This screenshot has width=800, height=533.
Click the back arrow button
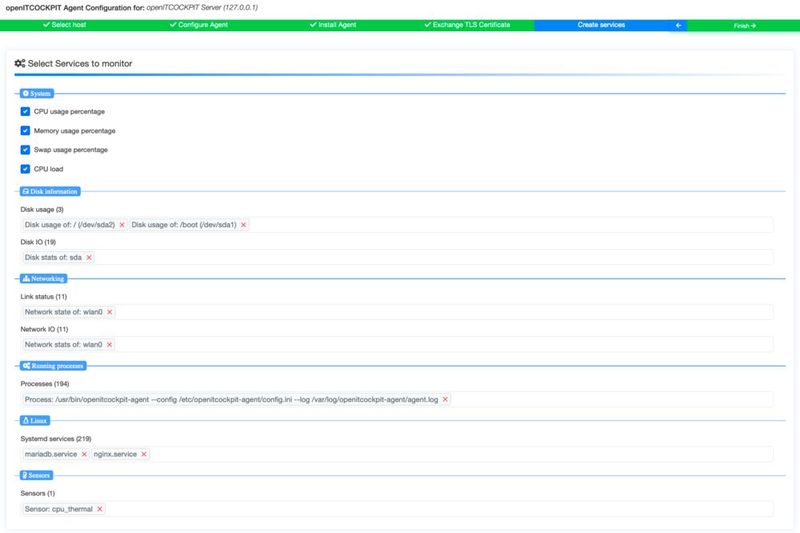point(679,26)
